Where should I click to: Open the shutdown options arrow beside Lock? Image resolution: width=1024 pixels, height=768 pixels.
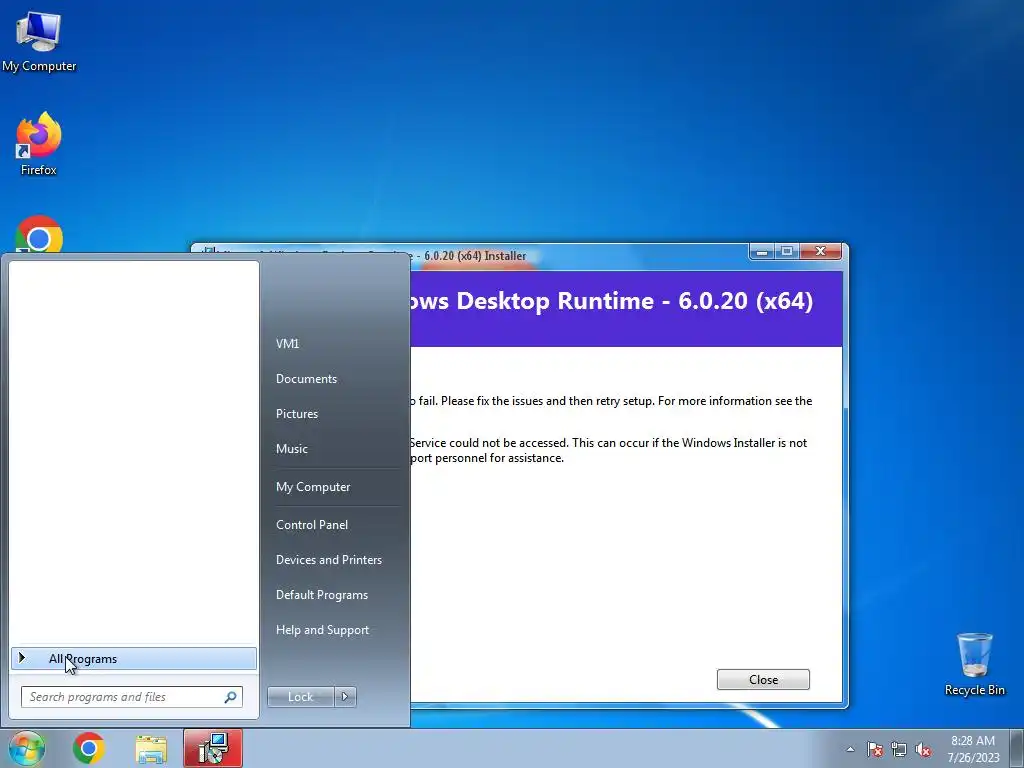point(345,697)
